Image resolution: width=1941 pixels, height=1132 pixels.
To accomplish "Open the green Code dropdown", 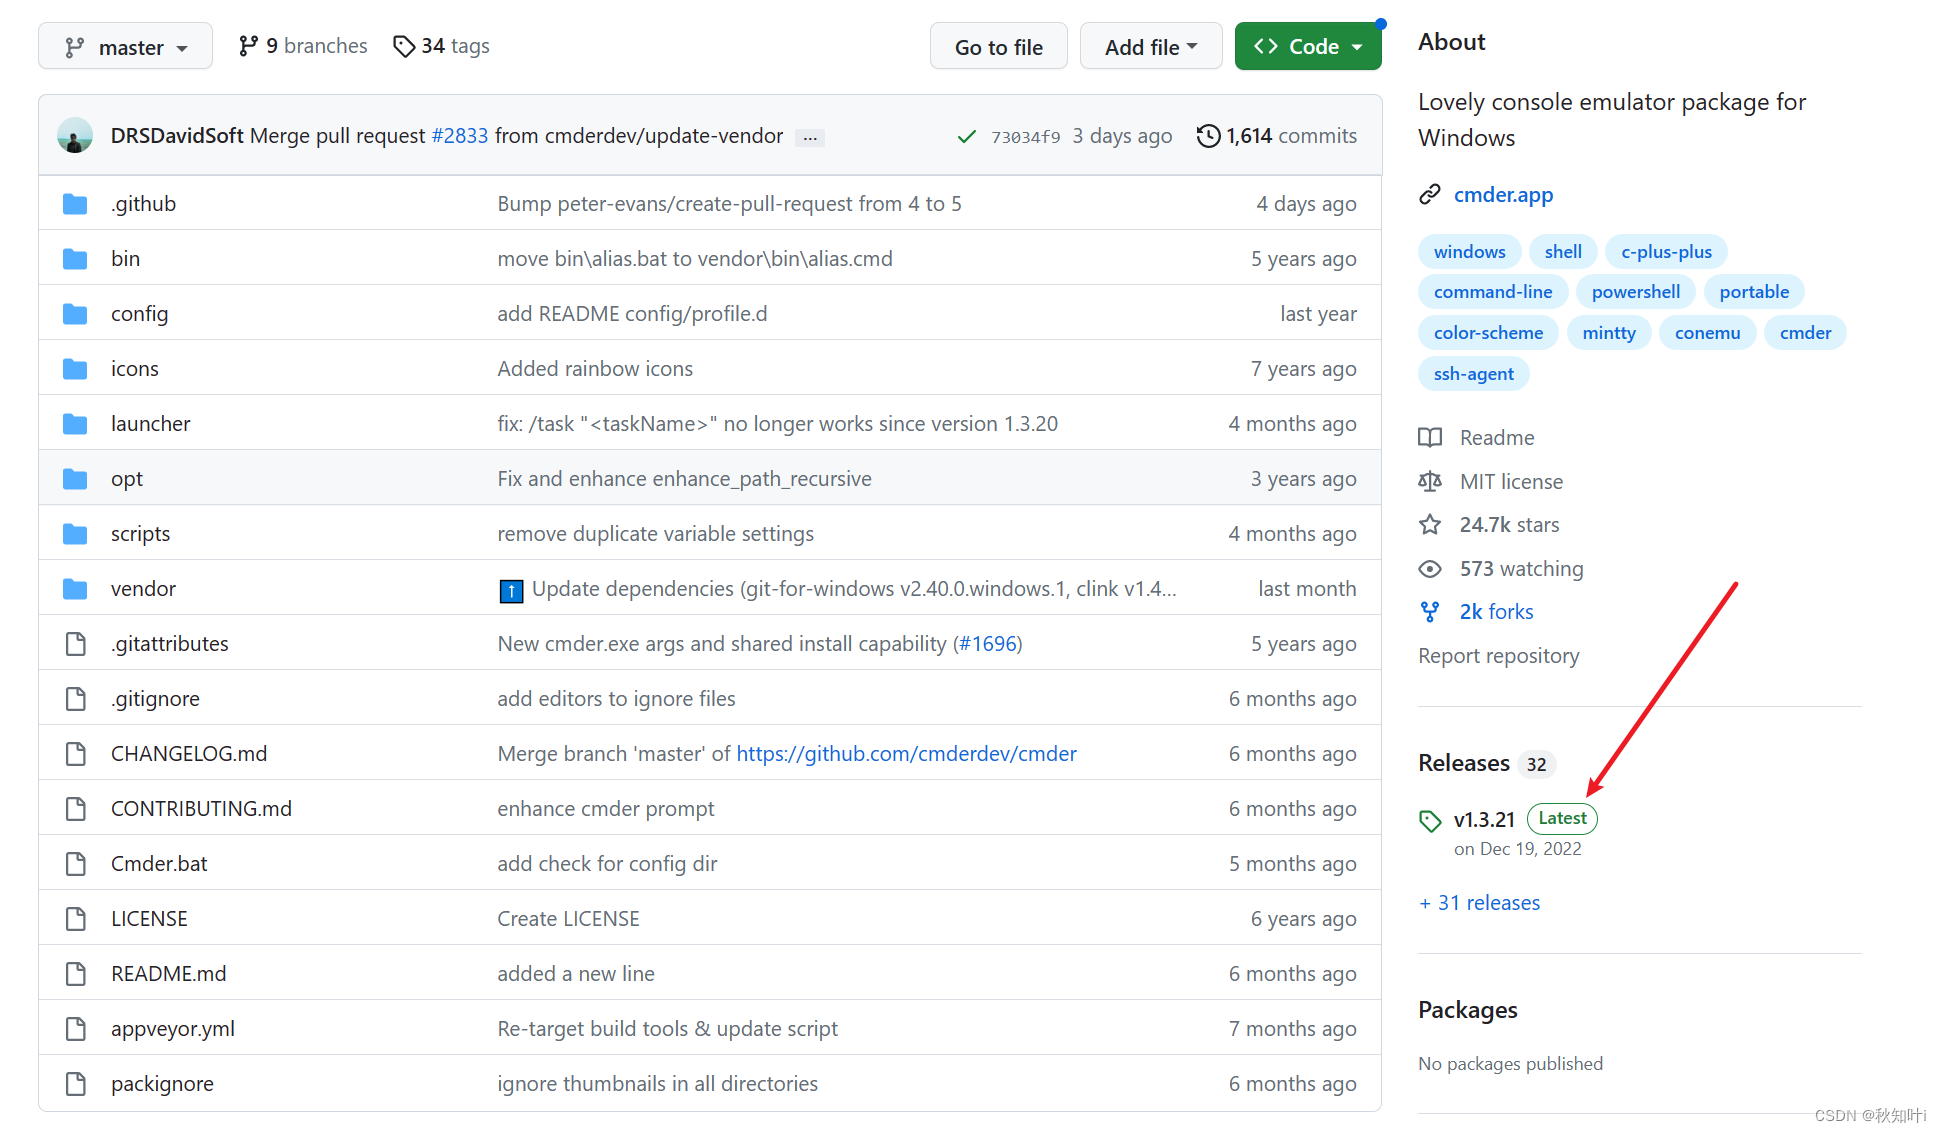I will pos(1307,47).
